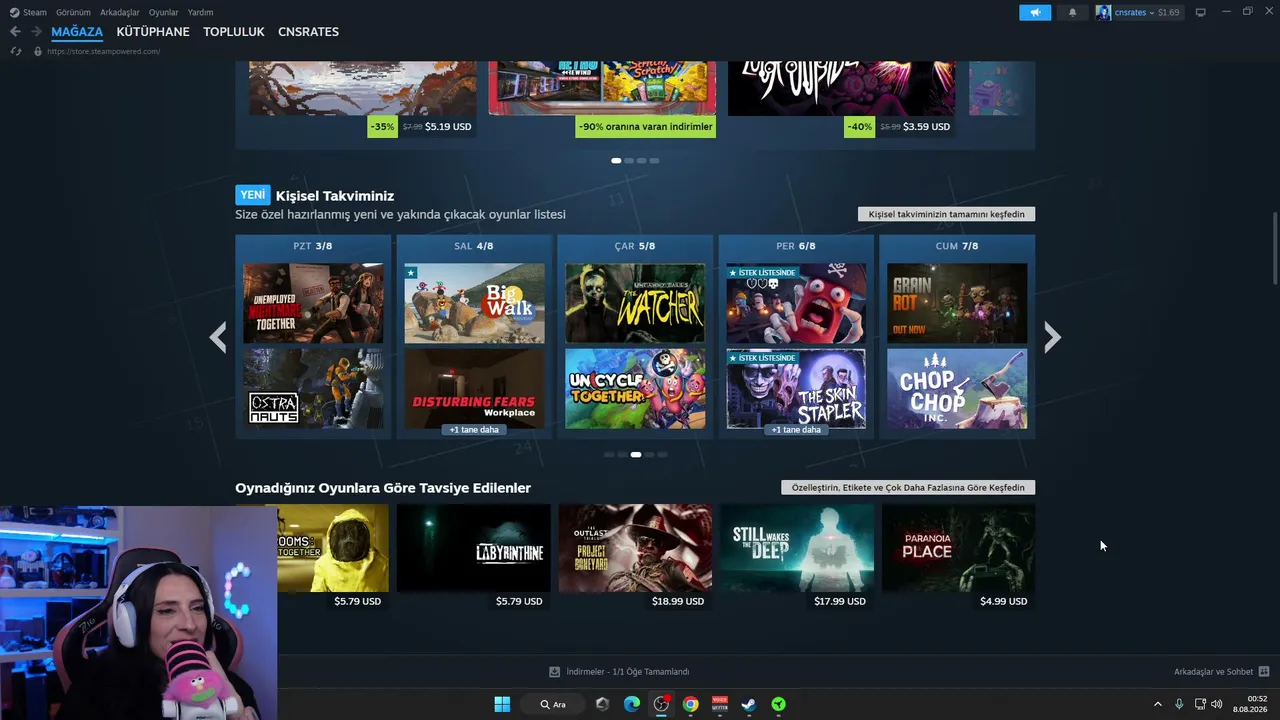
Task: Open the Arkadaşlar menu
Action: [x=120, y=13]
